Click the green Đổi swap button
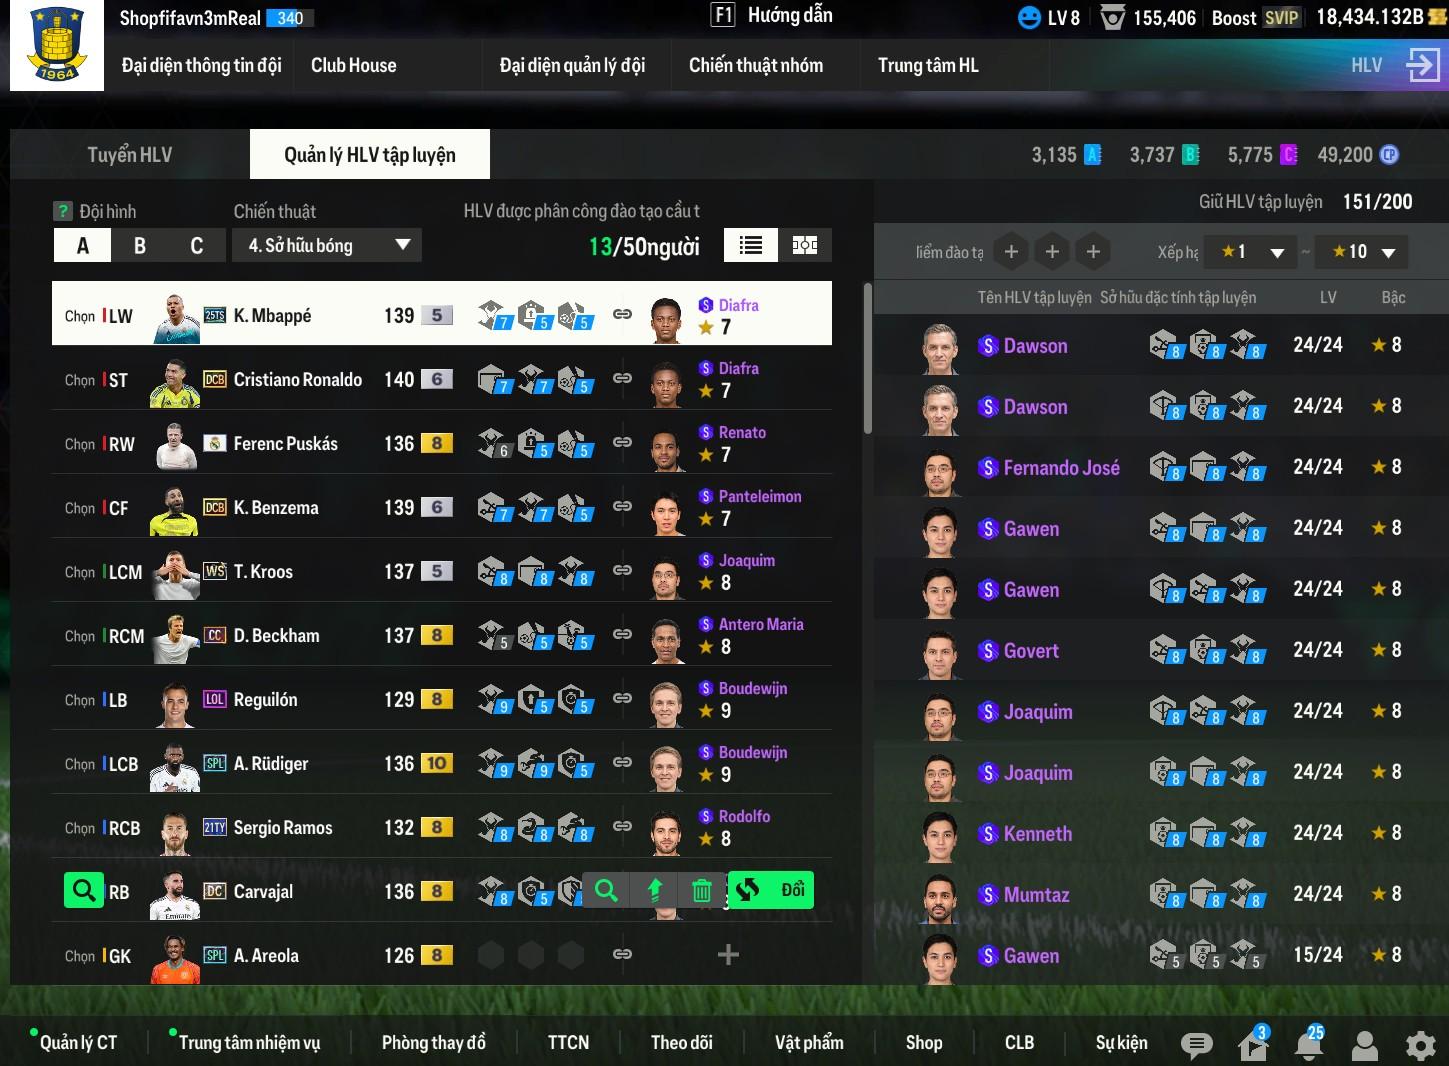The height and width of the screenshot is (1066, 1449). pos(770,890)
